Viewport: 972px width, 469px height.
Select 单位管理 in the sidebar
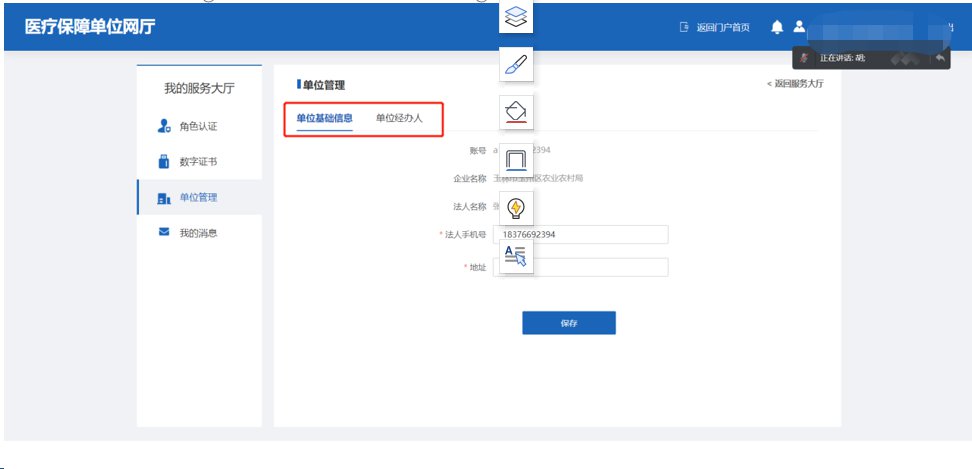click(x=197, y=198)
